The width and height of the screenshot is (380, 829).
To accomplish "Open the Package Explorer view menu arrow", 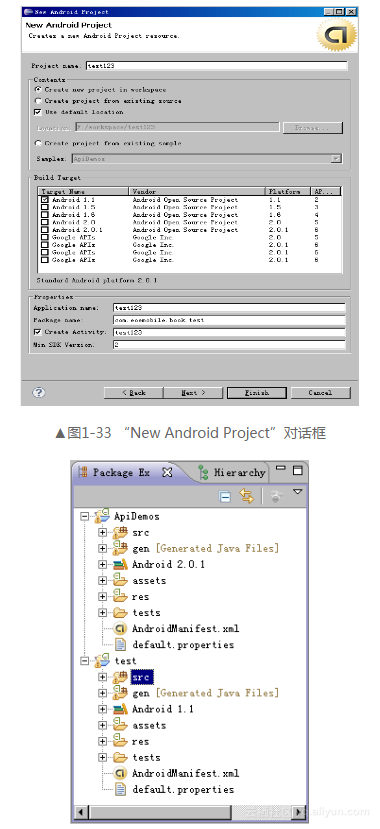I will (298, 492).
